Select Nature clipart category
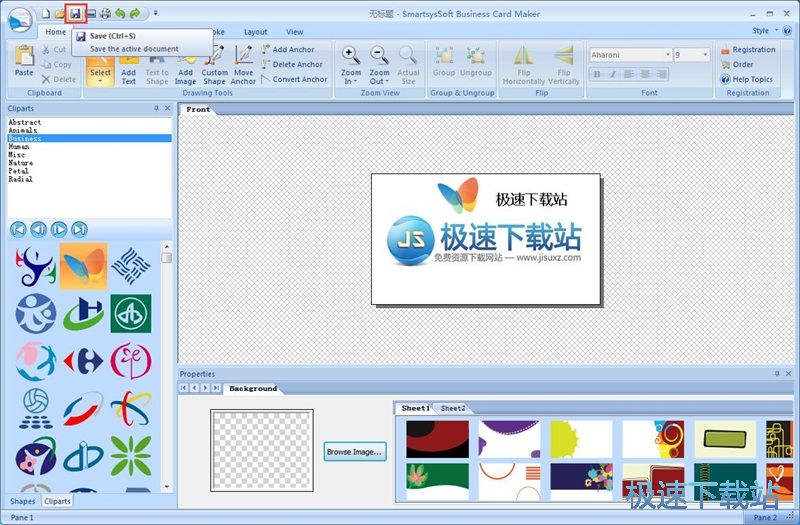This screenshot has height=525, width=800. click(x=89, y=163)
